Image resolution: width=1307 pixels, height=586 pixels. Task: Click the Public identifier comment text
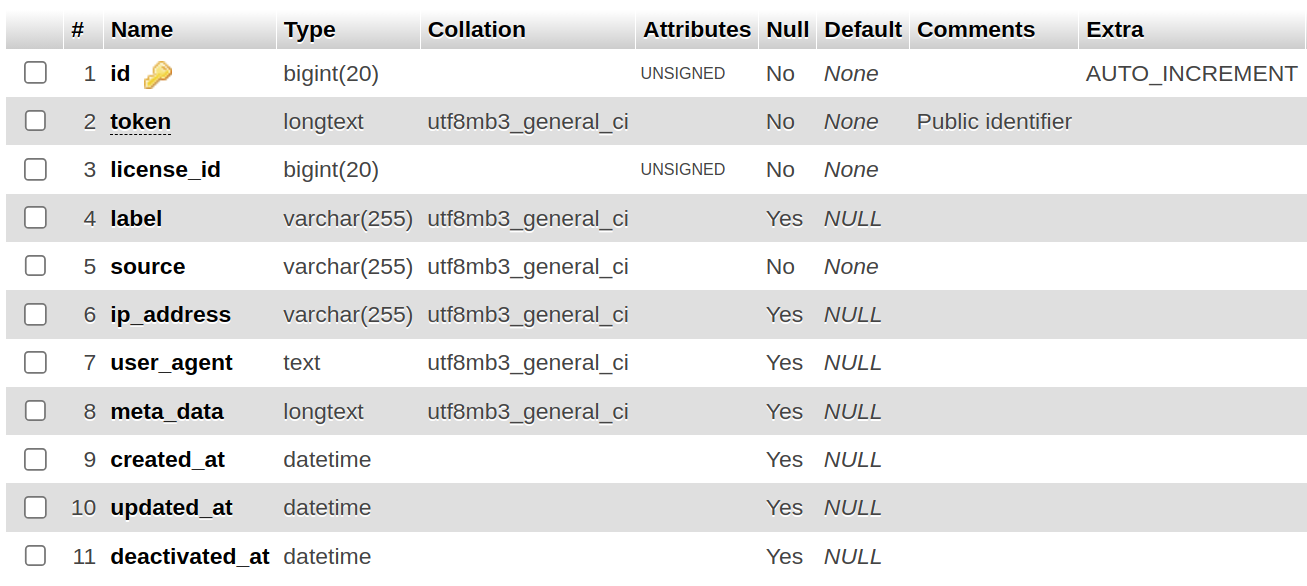pyautogui.click(x=994, y=122)
